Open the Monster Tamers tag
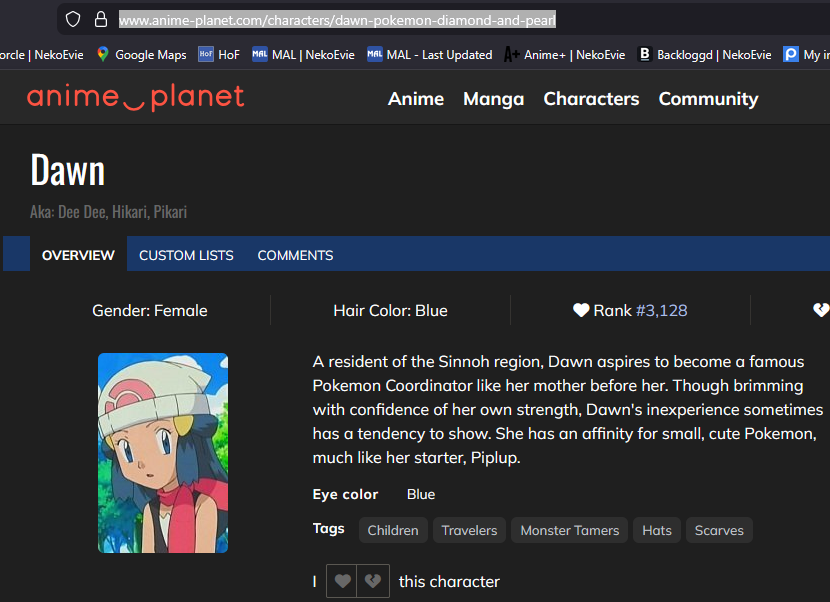The width and height of the screenshot is (830, 602). (x=570, y=530)
